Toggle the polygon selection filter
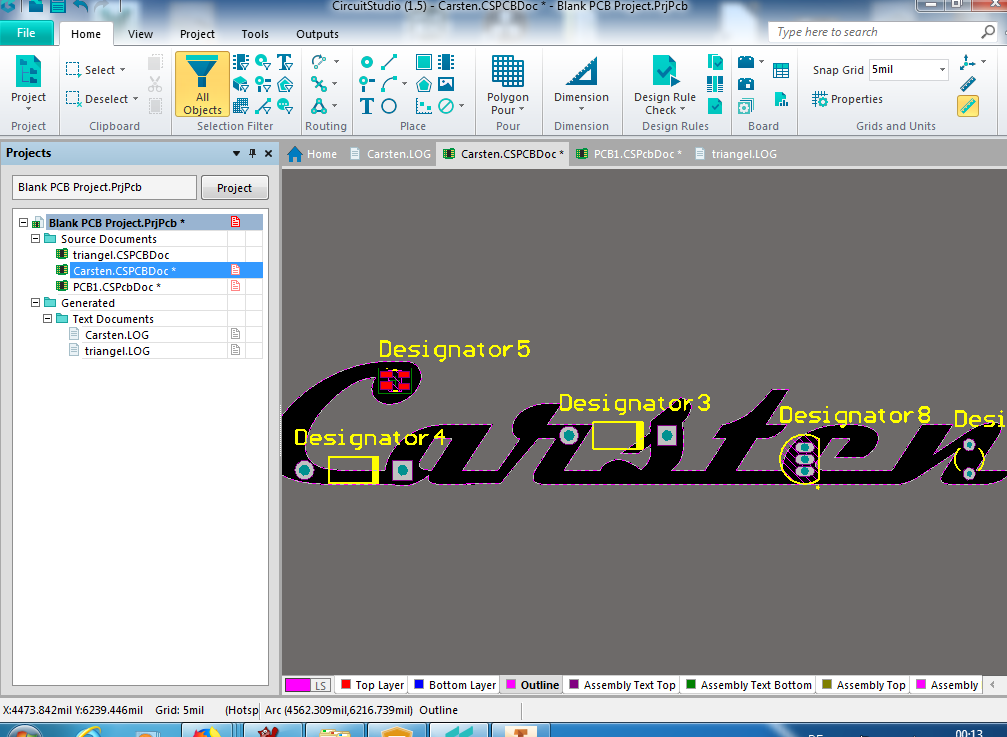 click(285, 84)
